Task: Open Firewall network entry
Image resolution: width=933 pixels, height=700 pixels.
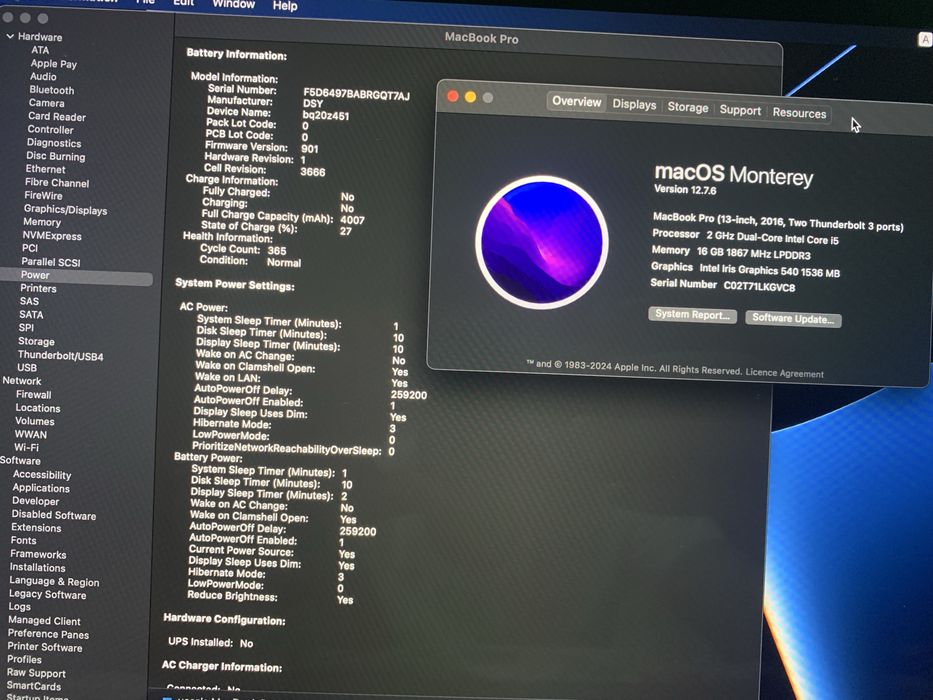Action: point(33,395)
